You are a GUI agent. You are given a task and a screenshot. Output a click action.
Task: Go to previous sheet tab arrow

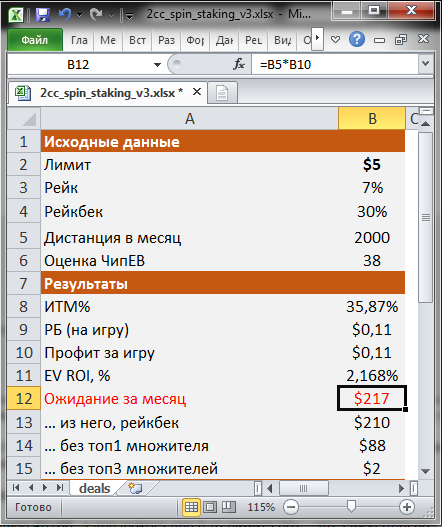click(x=31, y=487)
